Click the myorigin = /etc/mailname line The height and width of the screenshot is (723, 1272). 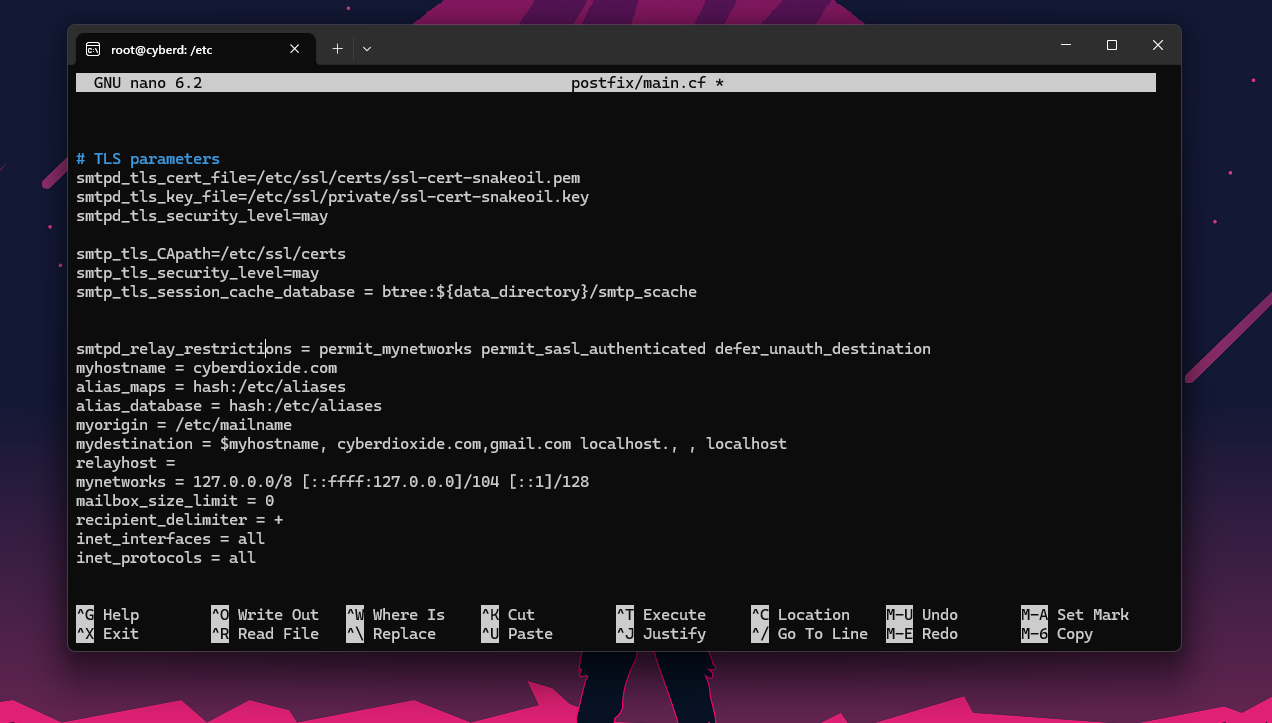184,425
